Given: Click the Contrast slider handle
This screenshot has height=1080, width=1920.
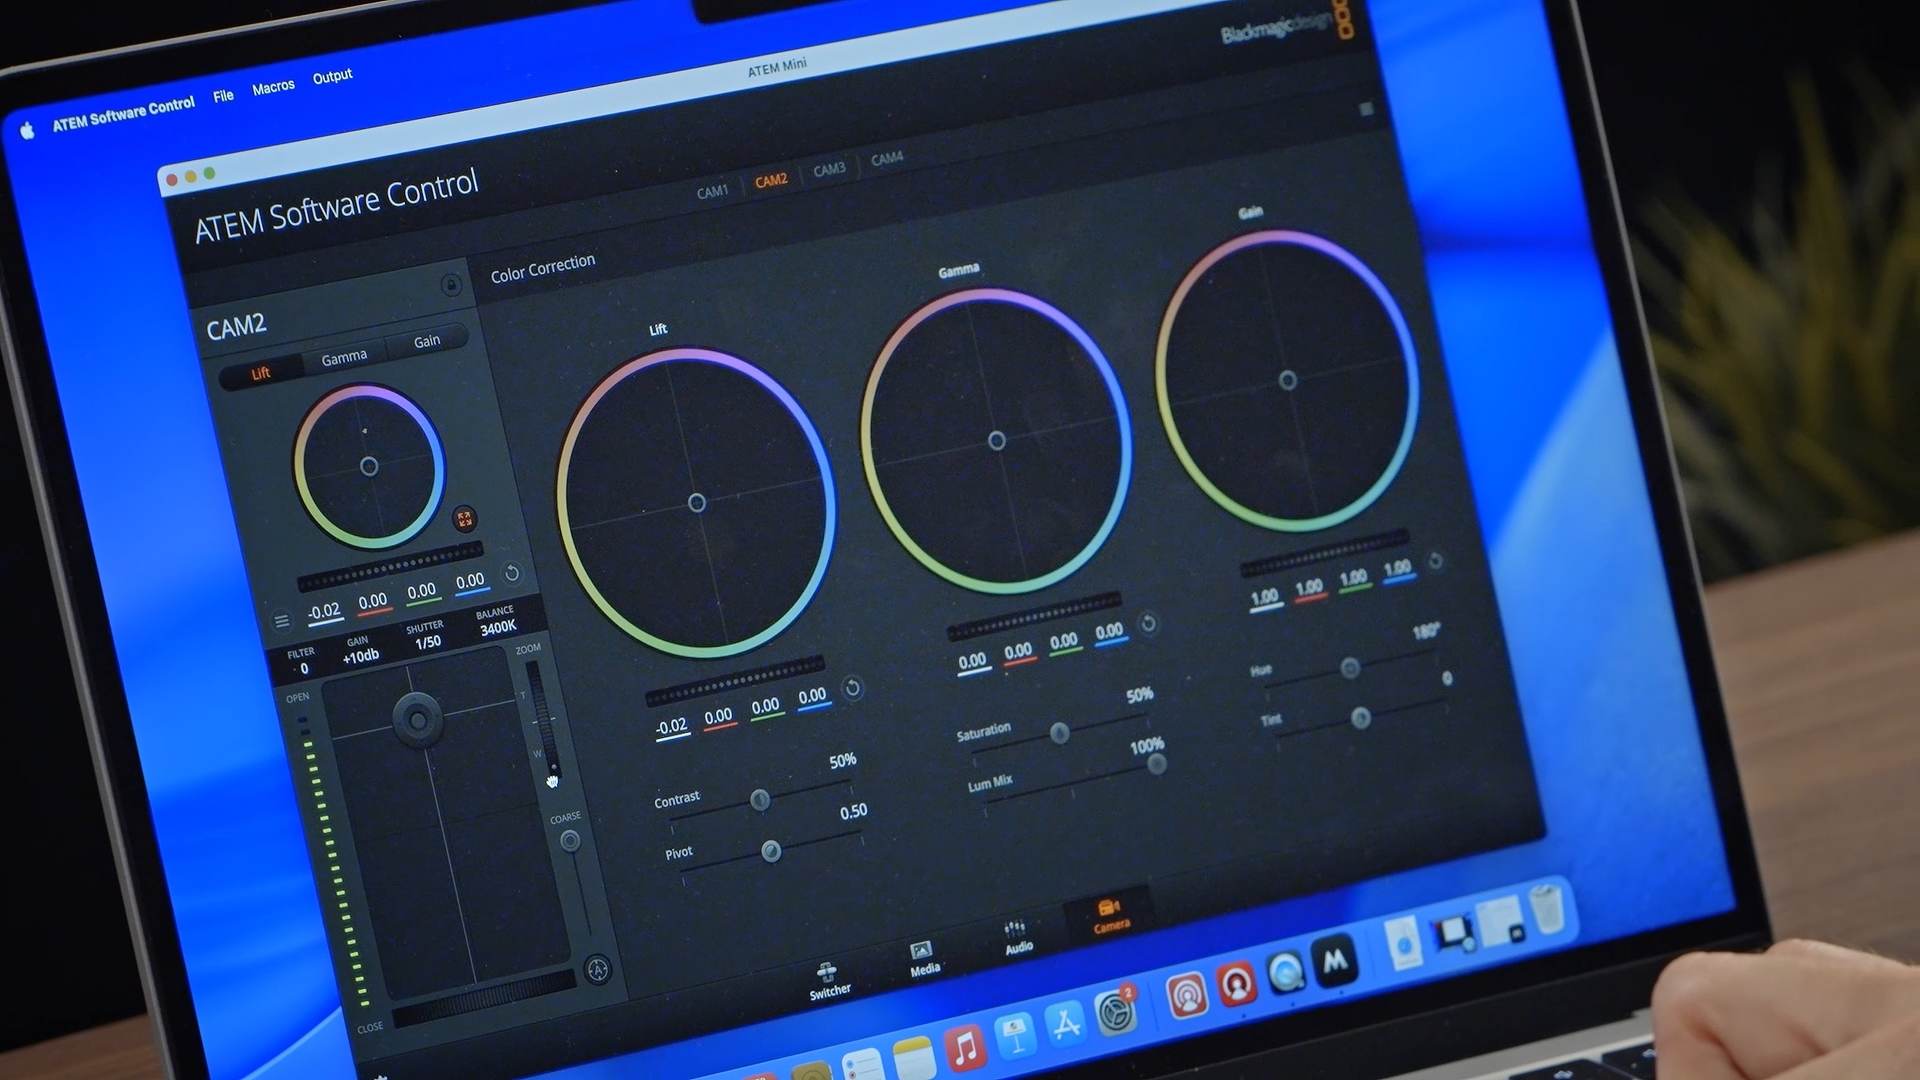Looking at the screenshot, I should 760,799.
